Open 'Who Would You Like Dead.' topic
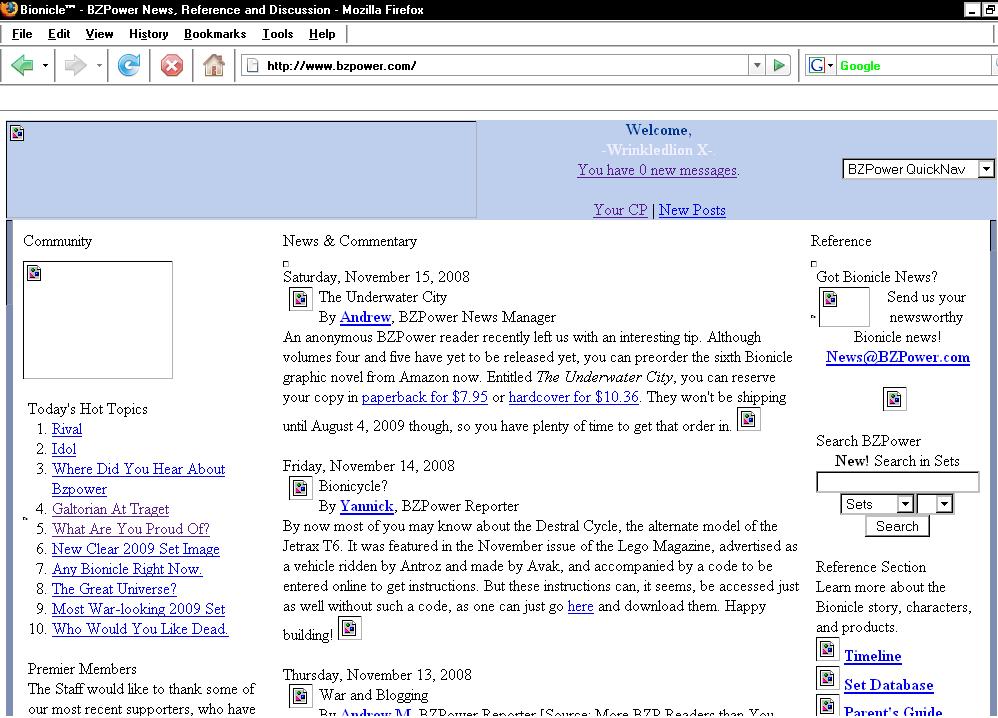The image size is (998, 718). (140, 629)
